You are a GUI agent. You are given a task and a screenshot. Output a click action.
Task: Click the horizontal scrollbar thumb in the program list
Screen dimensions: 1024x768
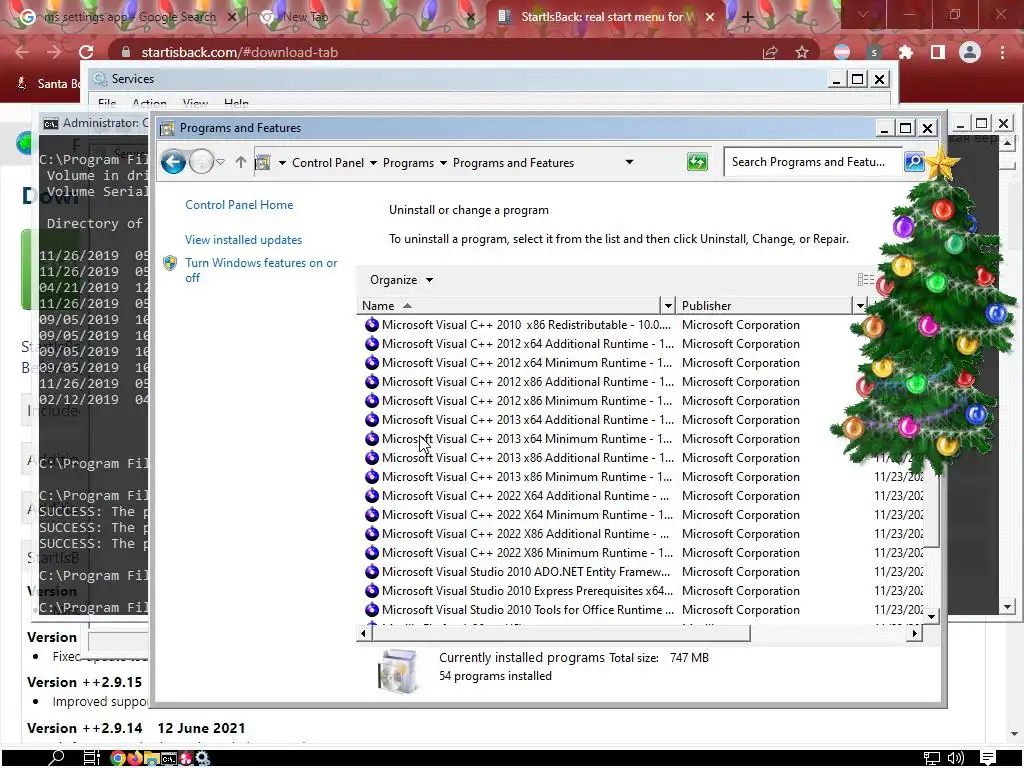560,633
